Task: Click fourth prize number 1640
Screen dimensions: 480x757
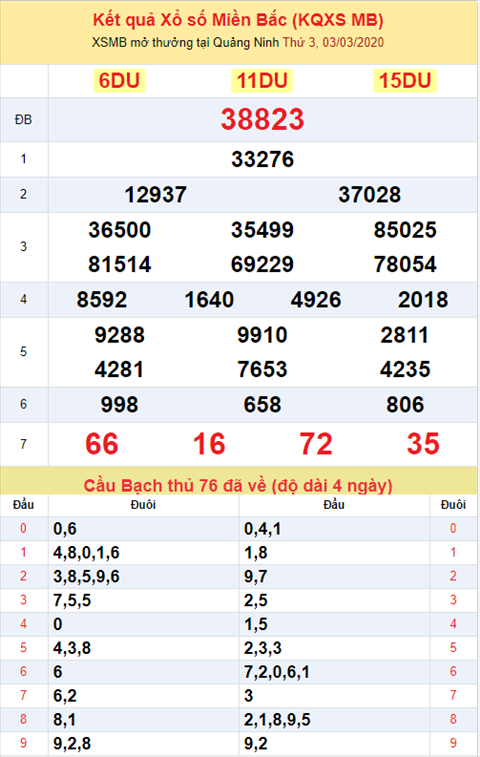Action: [x=209, y=300]
